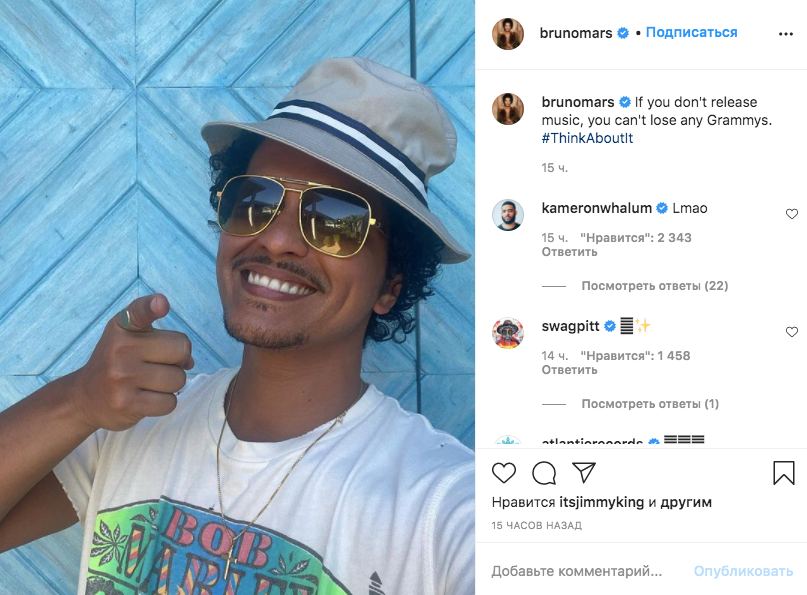Click brunomars avatar in the header
Image resolution: width=807 pixels, height=595 pixels.
(508, 34)
